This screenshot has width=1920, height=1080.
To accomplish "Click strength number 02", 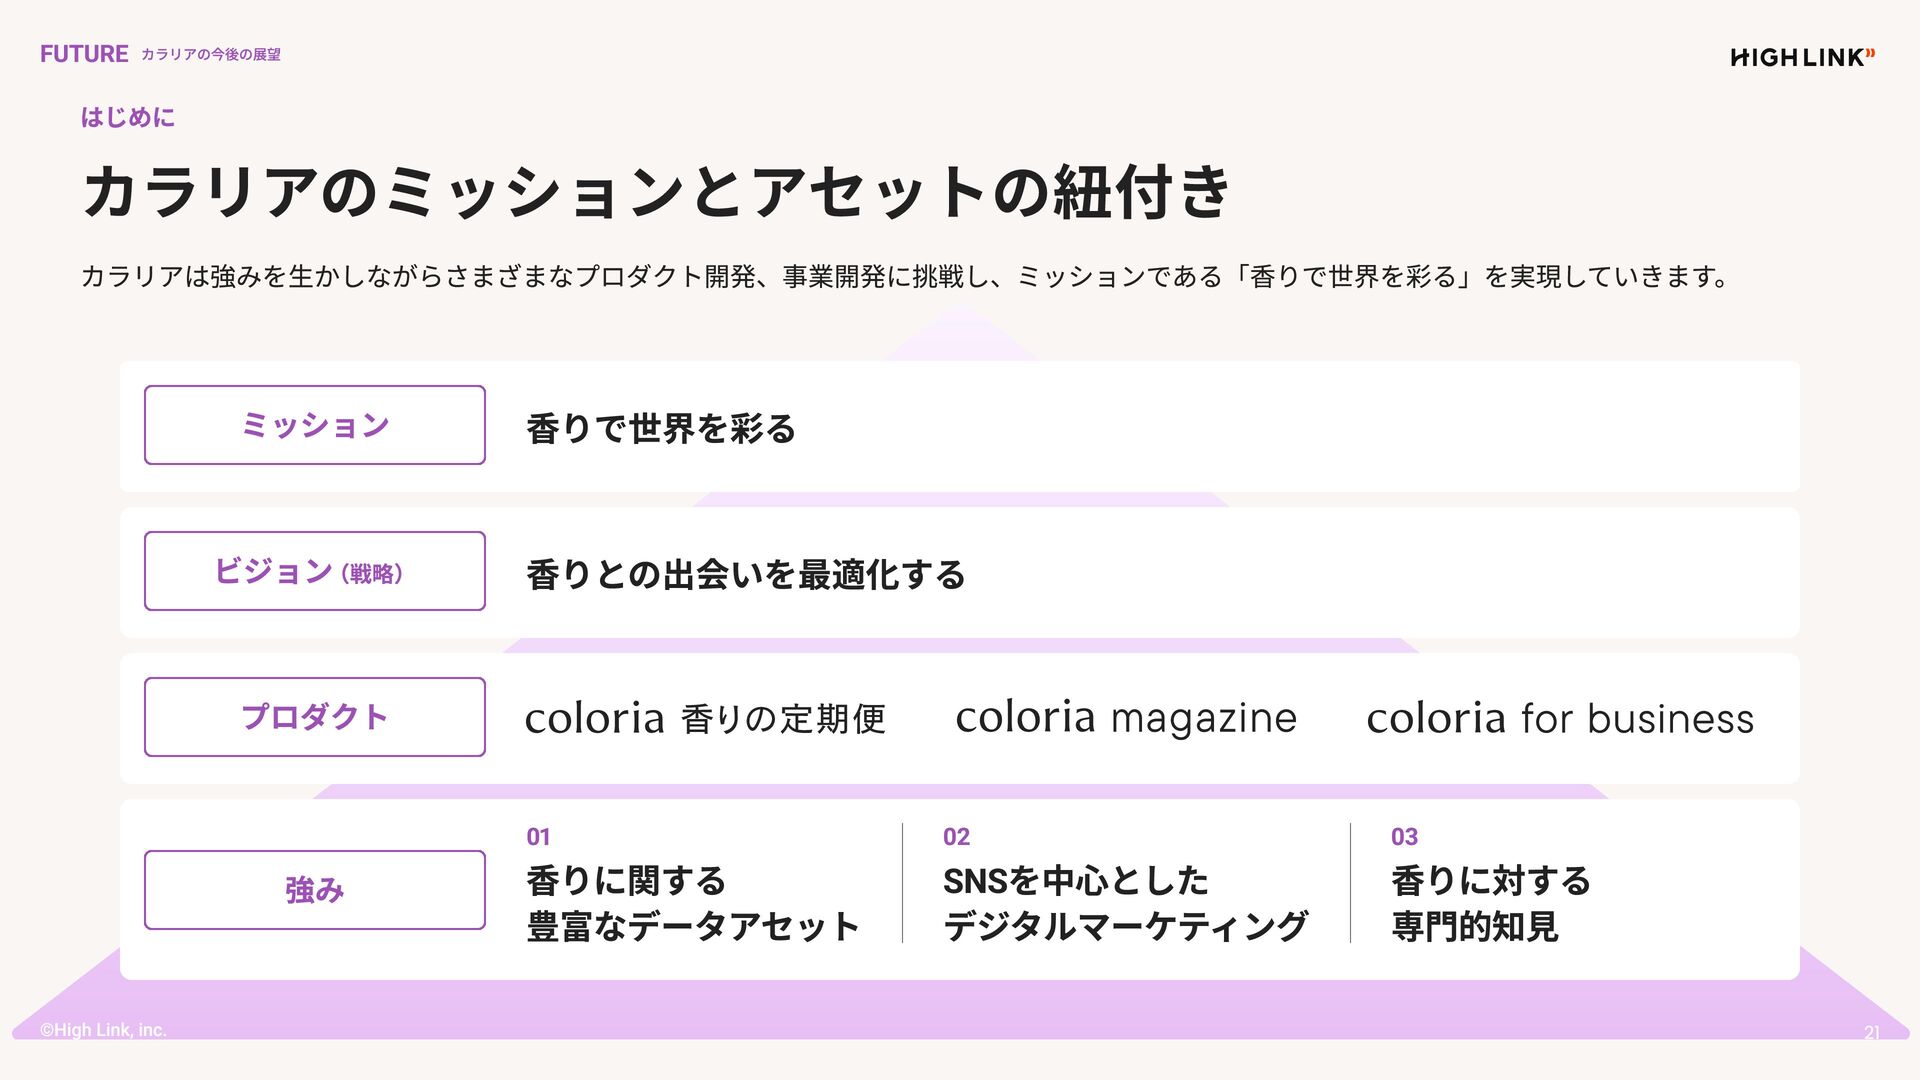I will tap(956, 837).
